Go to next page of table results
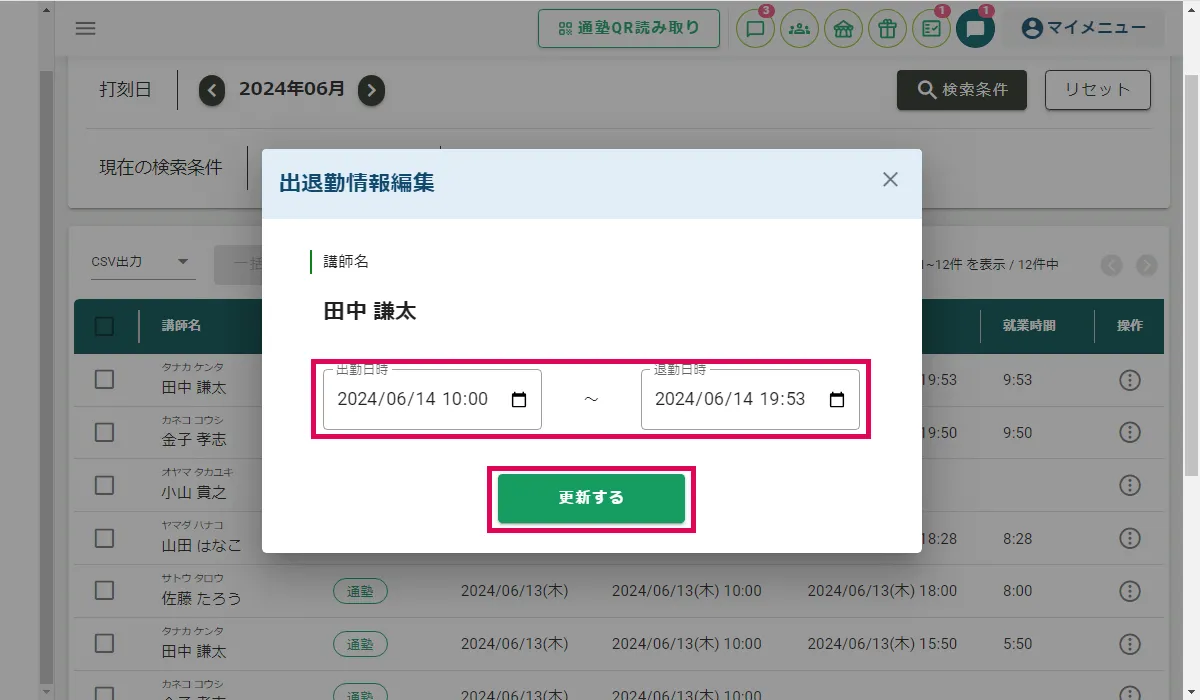The width and height of the screenshot is (1200, 700). (x=1147, y=265)
